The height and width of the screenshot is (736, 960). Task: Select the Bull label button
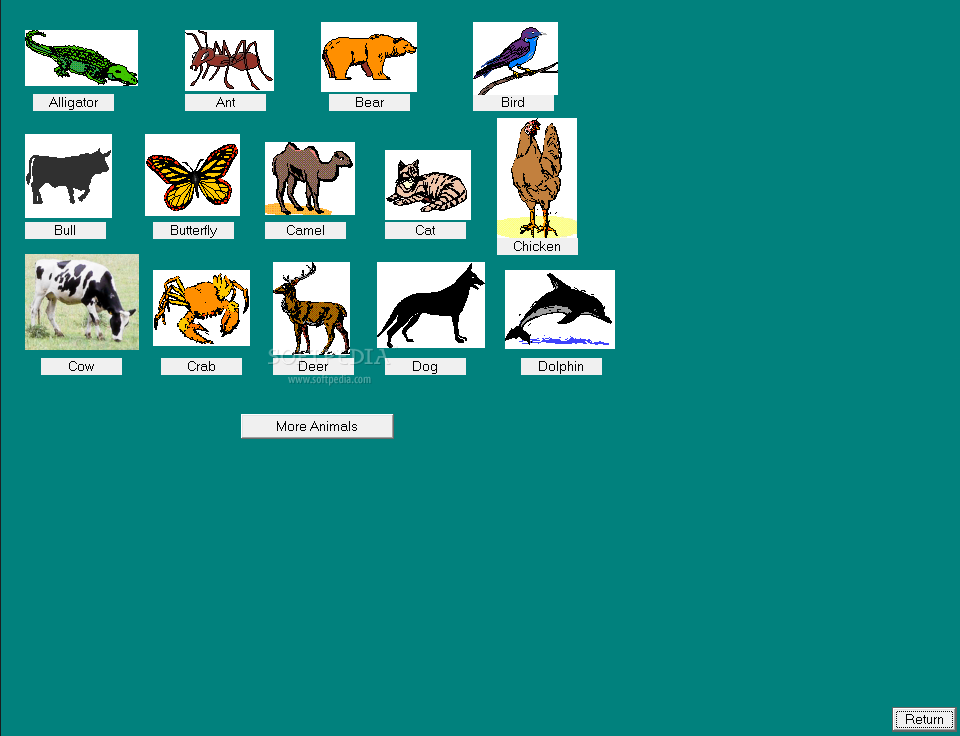pyautogui.click(x=66, y=230)
